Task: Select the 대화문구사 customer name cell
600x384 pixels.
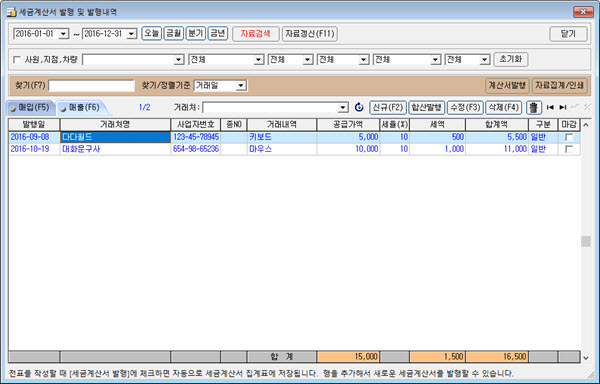Action: pyautogui.click(x=115, y=149)
